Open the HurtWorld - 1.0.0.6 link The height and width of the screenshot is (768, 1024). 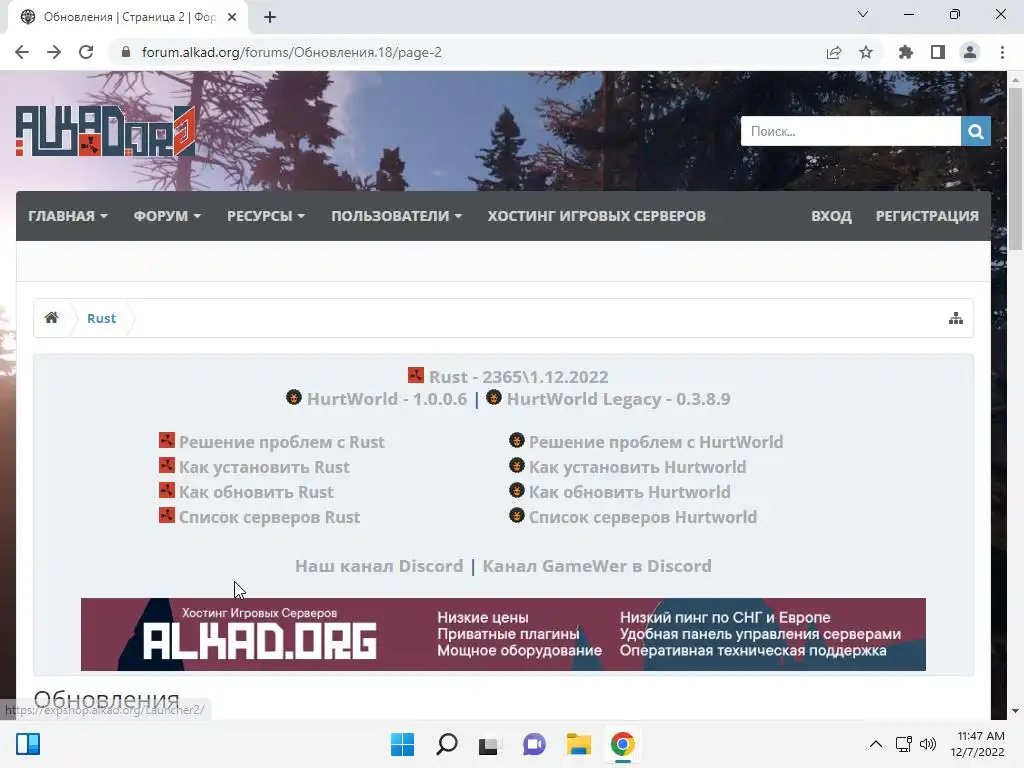point(387,398)
